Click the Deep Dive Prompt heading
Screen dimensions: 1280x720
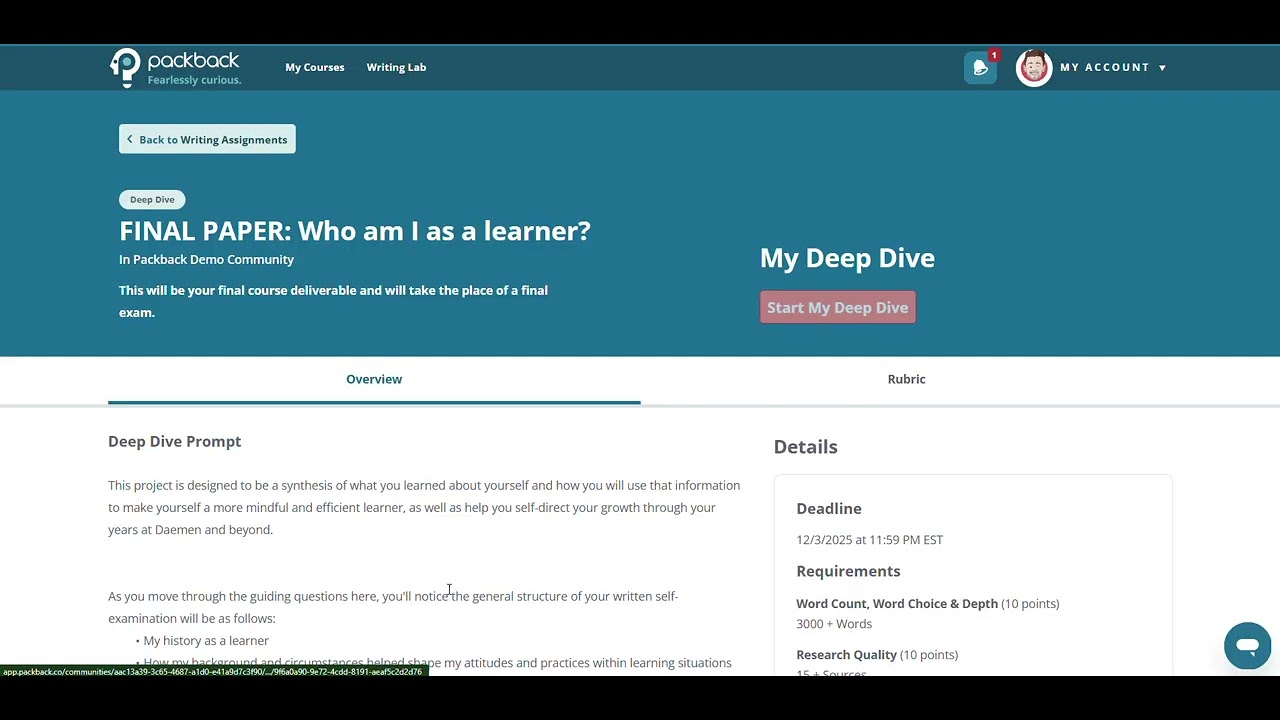[x=174, y=441]
